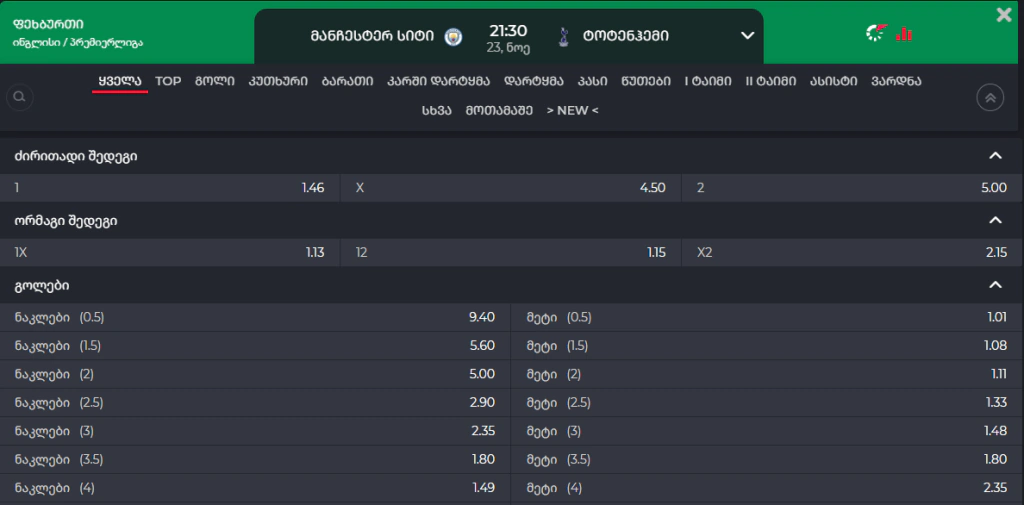
Task: Bet მეტი (1.5) at 1.08
Action: point(767,346)
